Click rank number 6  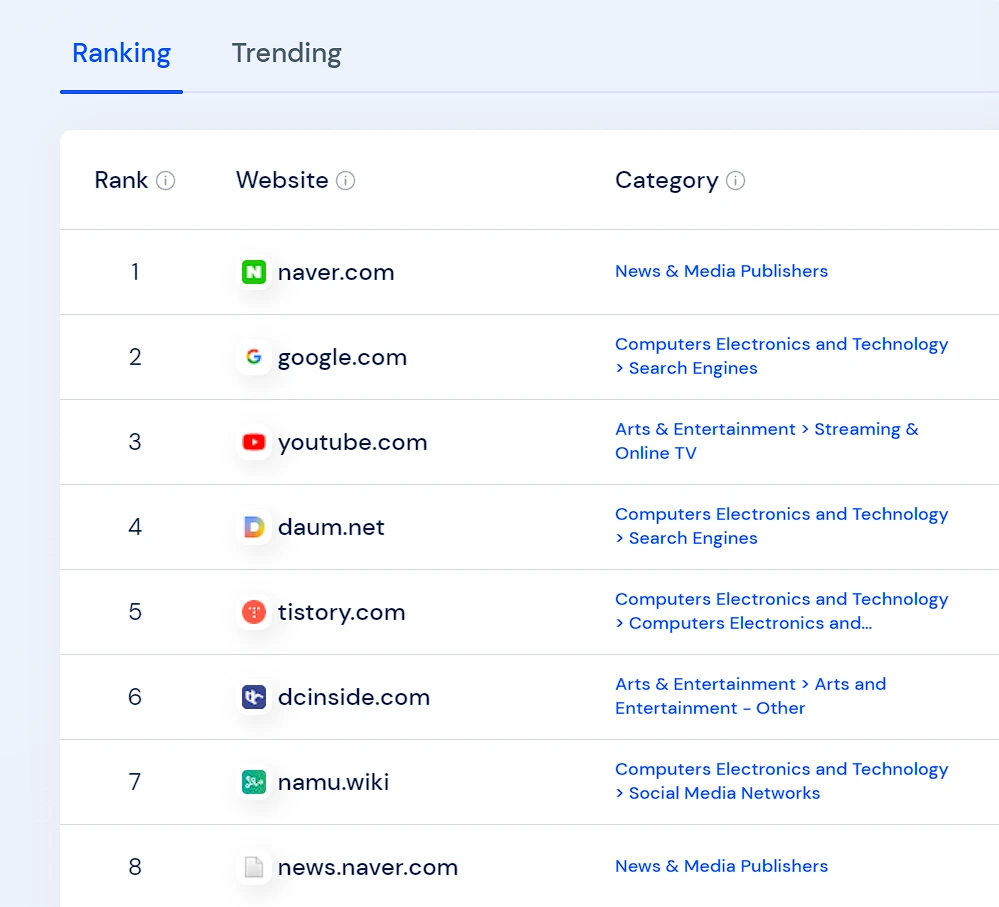(x=135, y=697)
